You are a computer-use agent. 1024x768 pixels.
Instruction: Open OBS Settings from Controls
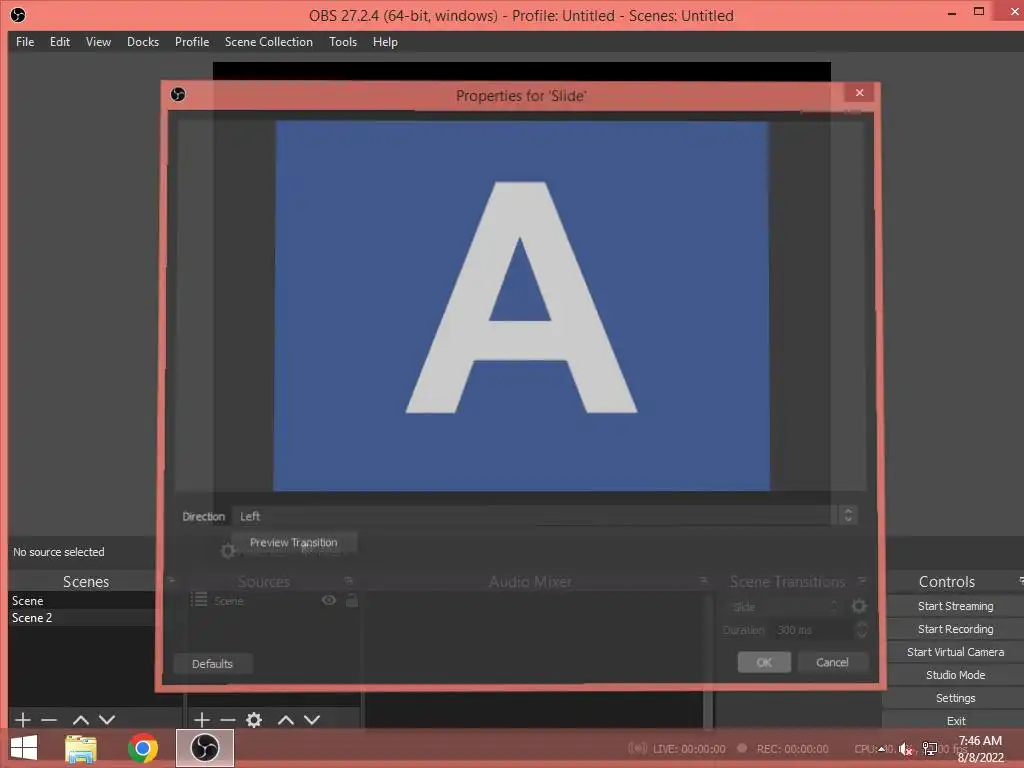(x=955, y=698)
